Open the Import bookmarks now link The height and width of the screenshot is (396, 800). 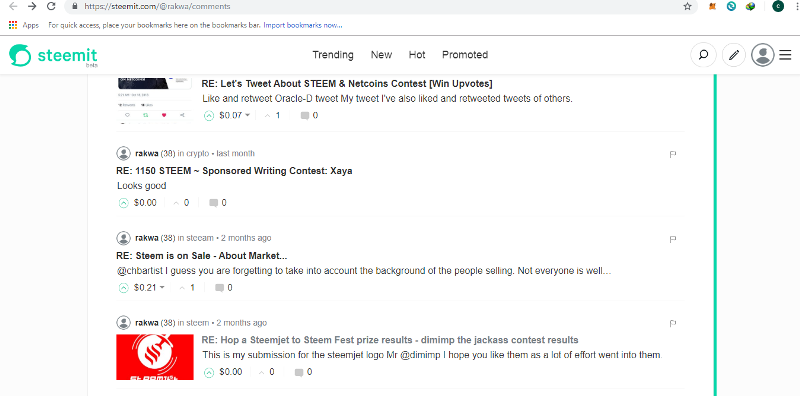coord(303,25)
